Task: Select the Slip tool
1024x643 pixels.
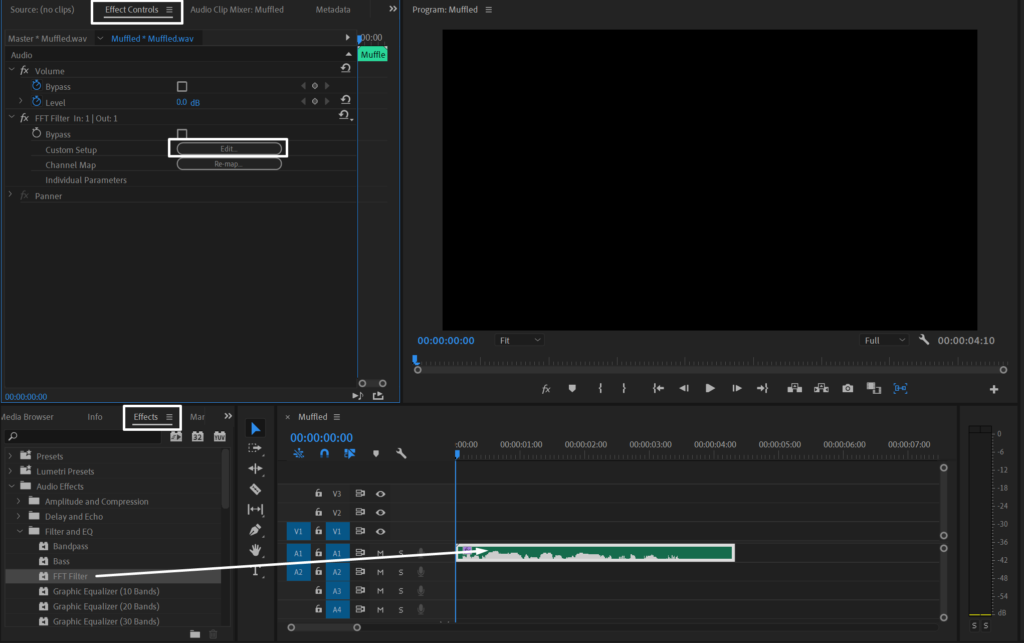Action: tap(255, 509)
